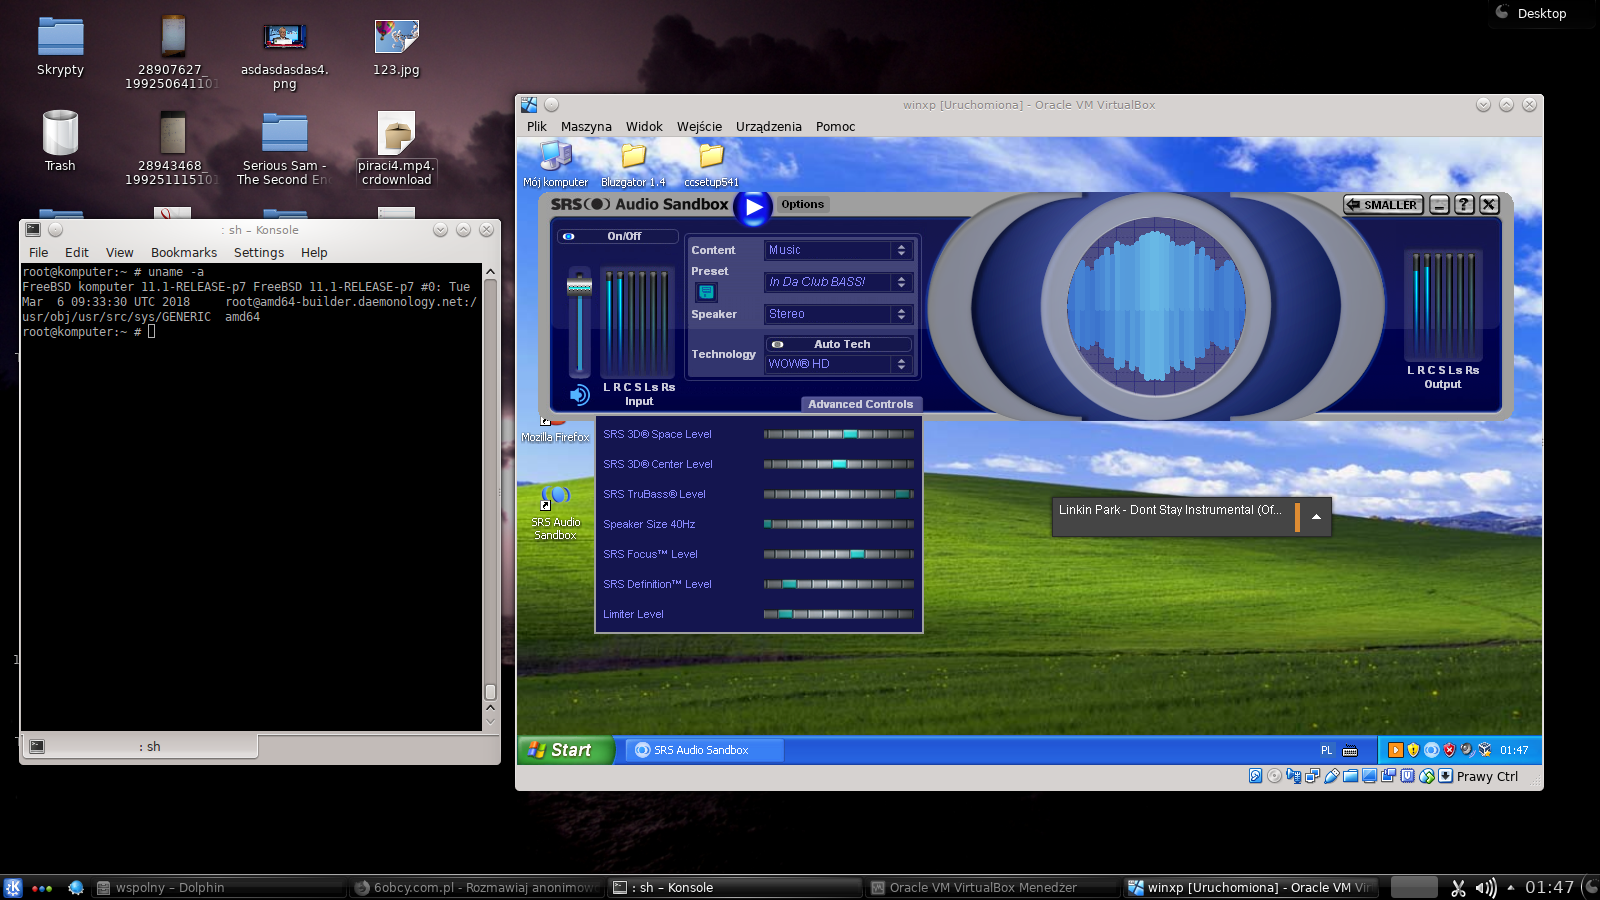1600x900 pixels.
Task: Switch to wspolny - Dolphin in taskbar
Action: pos(218,888)
